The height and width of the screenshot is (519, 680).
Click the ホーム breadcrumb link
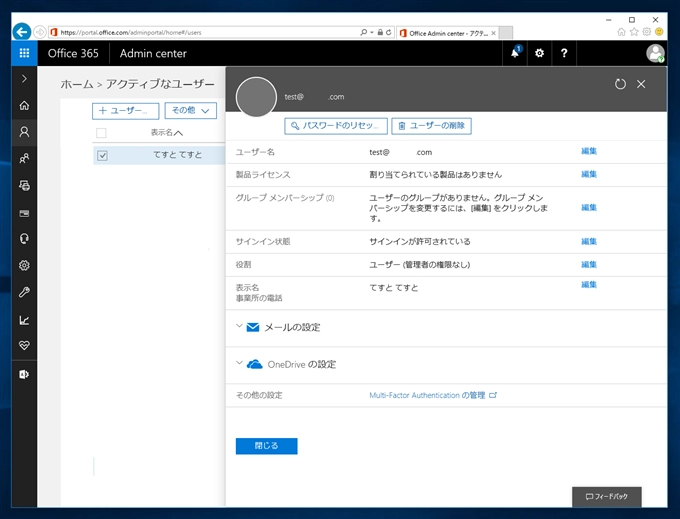[x=77, y=84]
